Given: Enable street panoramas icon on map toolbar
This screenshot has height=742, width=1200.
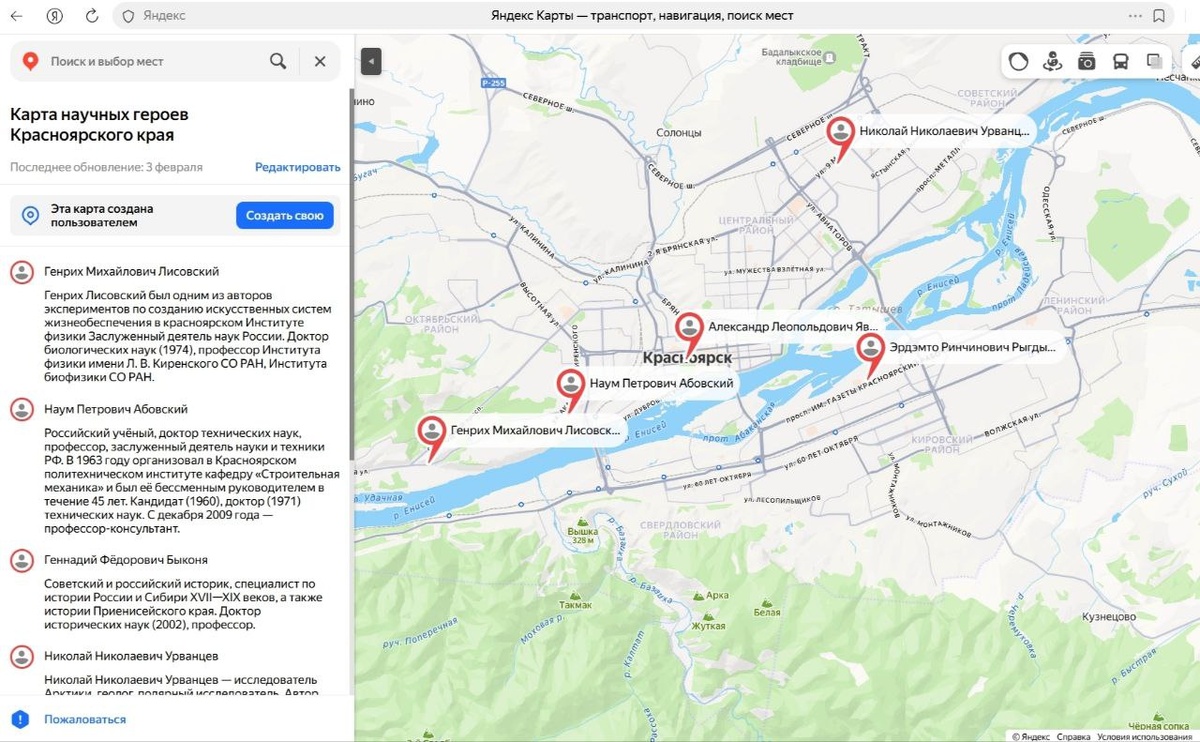Looking at the screenshot, I should [x=1052, y=61].
